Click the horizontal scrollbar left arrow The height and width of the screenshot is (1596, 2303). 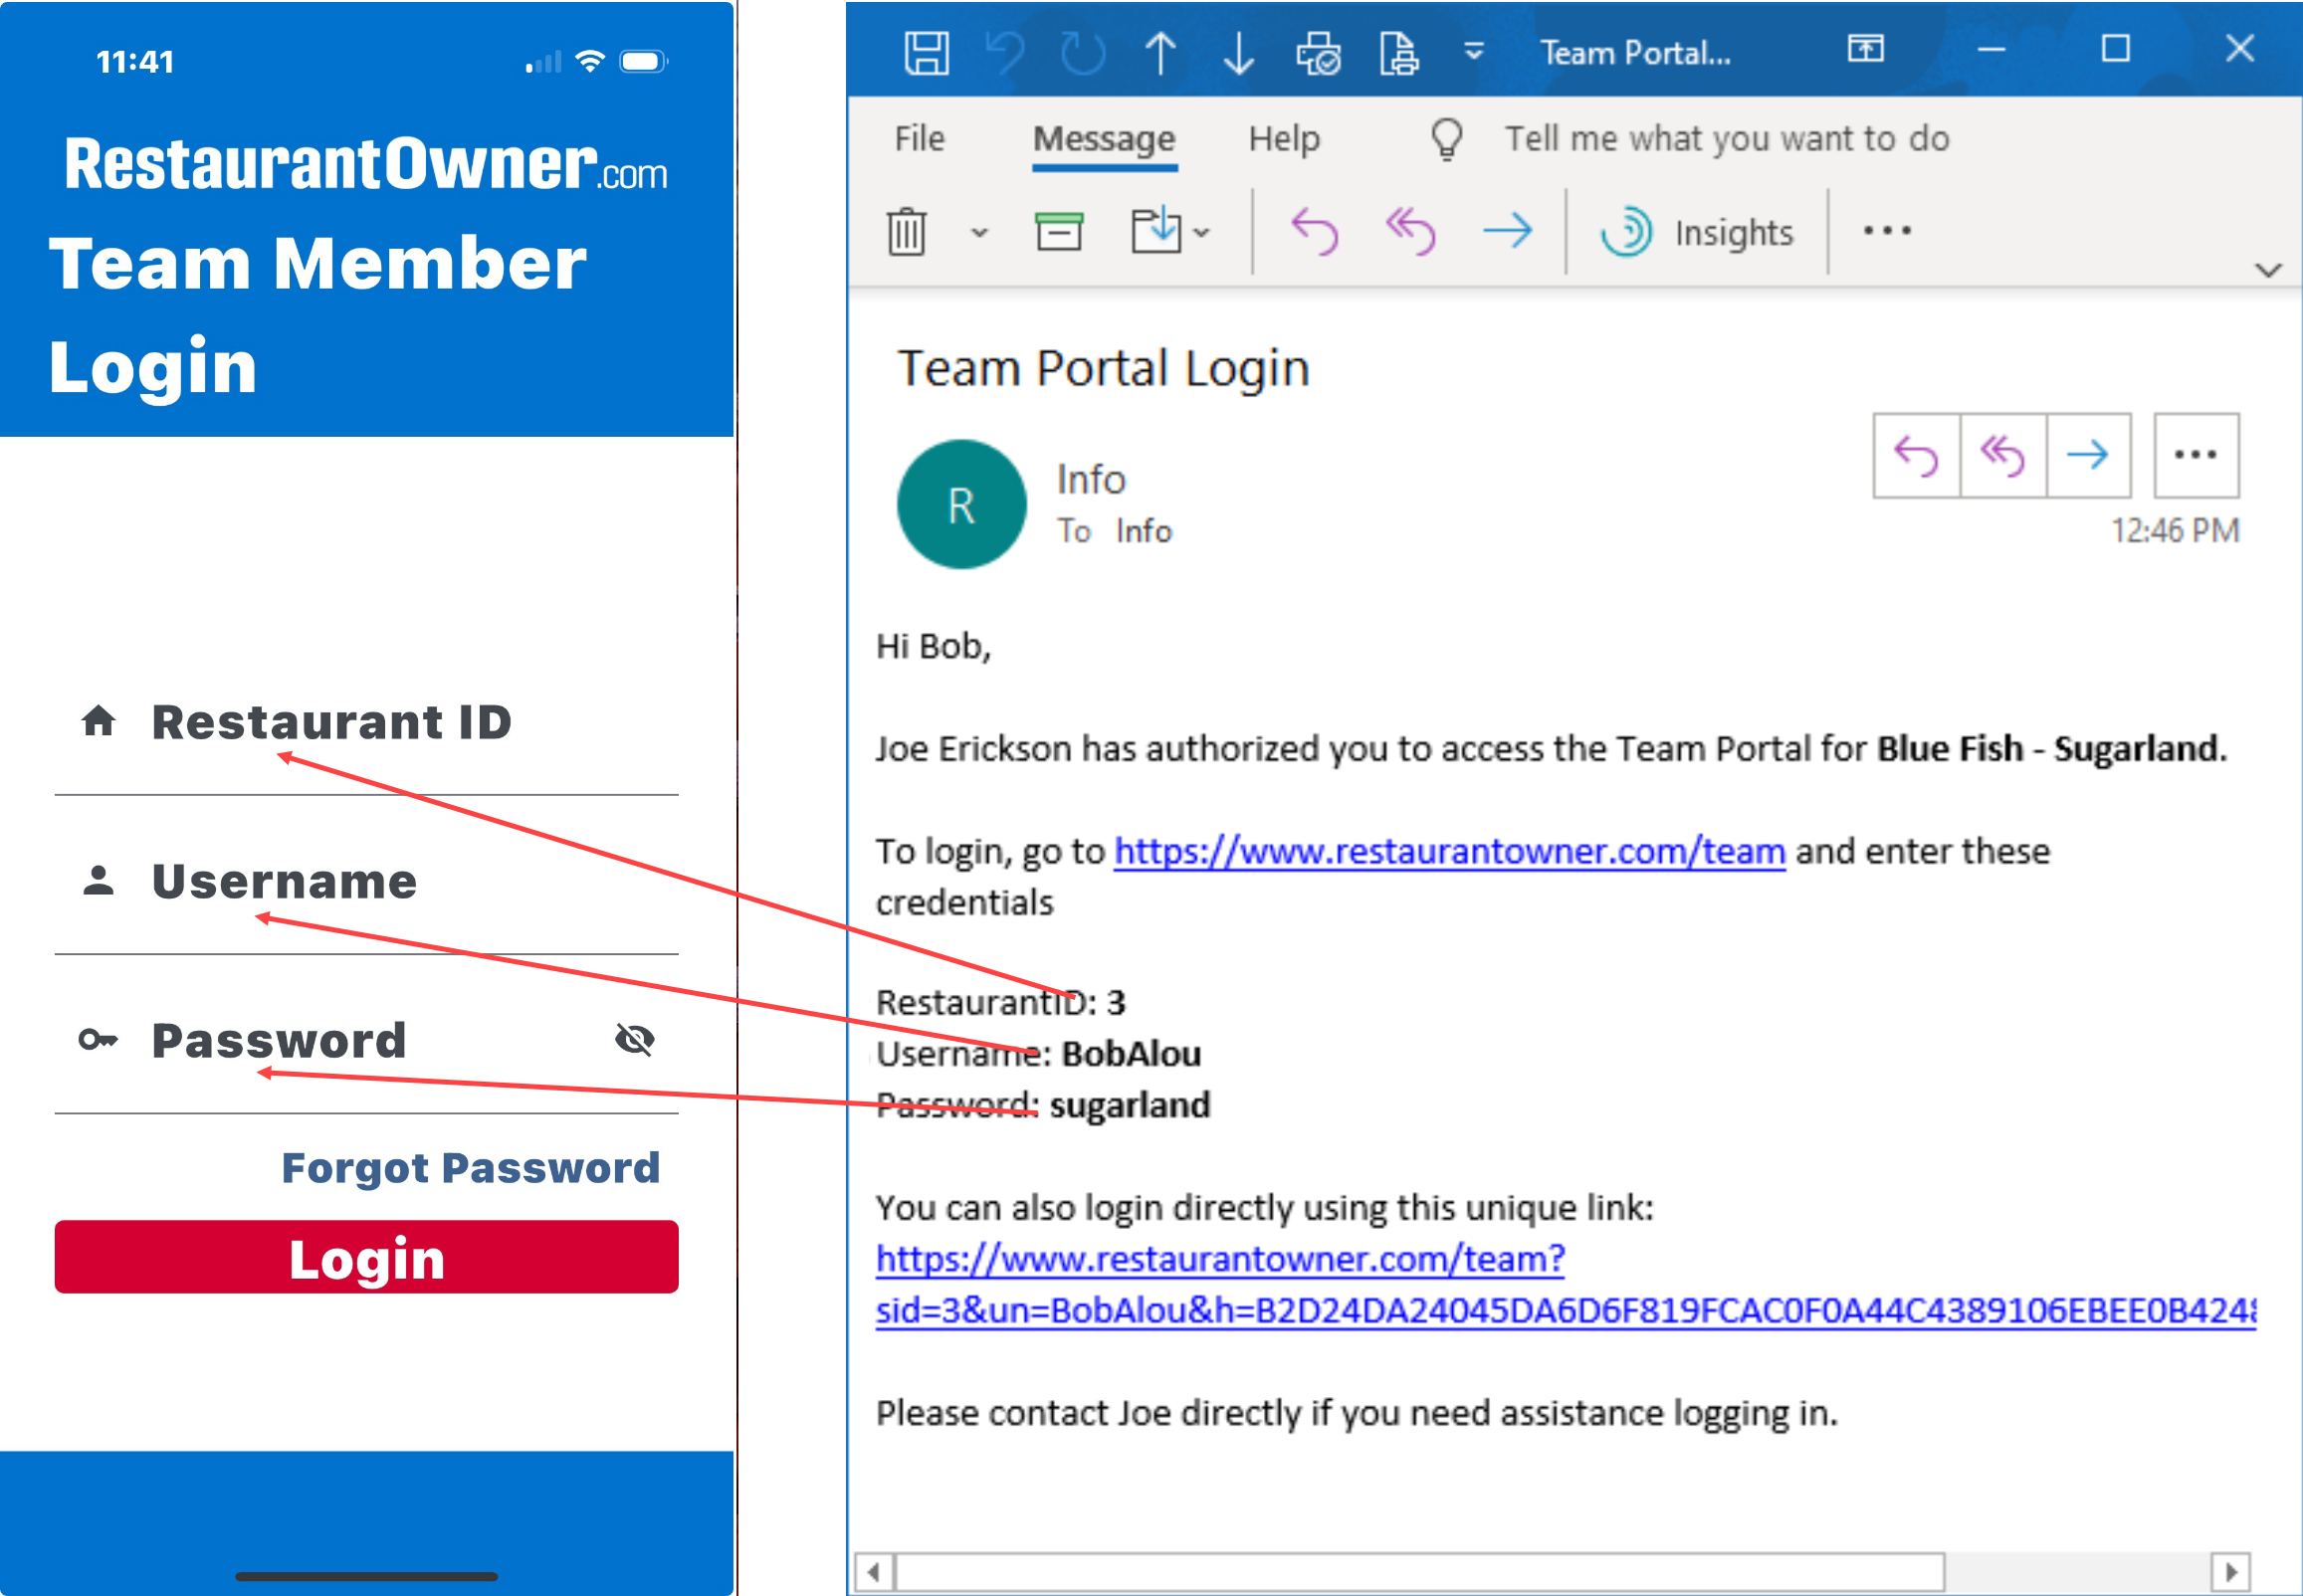(x=874, y=1572)
